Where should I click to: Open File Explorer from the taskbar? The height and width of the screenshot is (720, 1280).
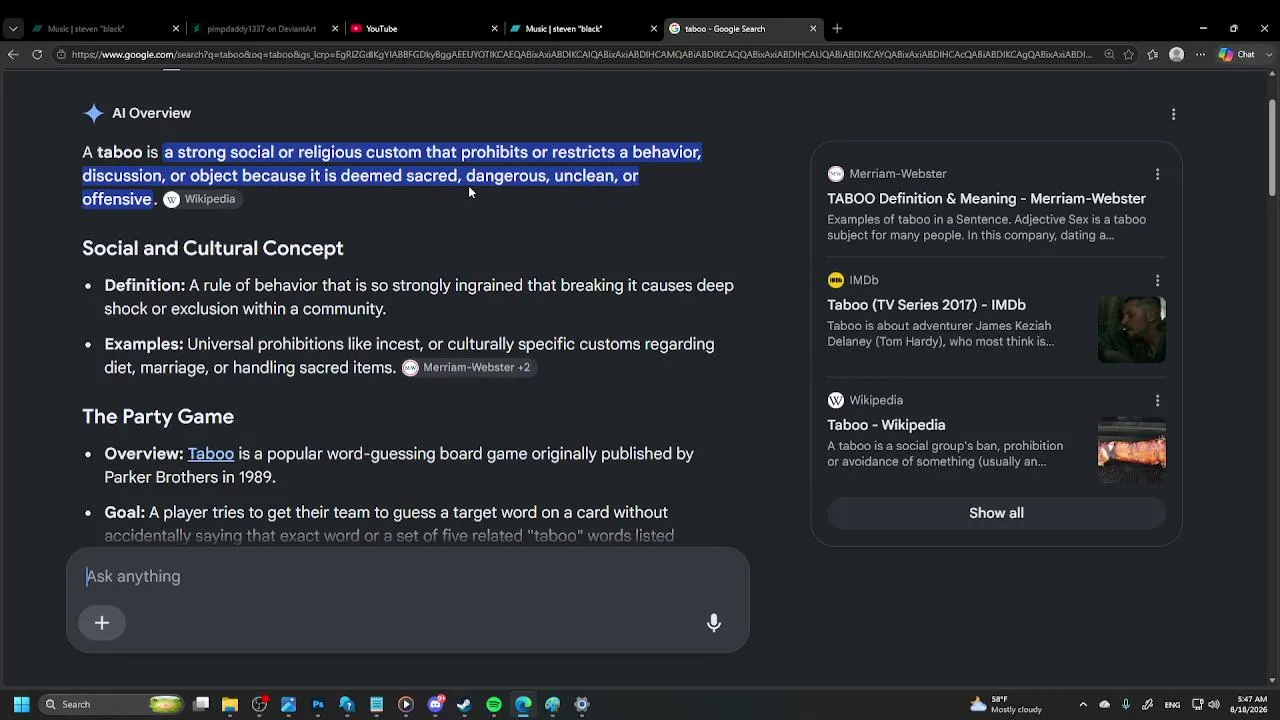pyautogui.click(x=230, y=705)
